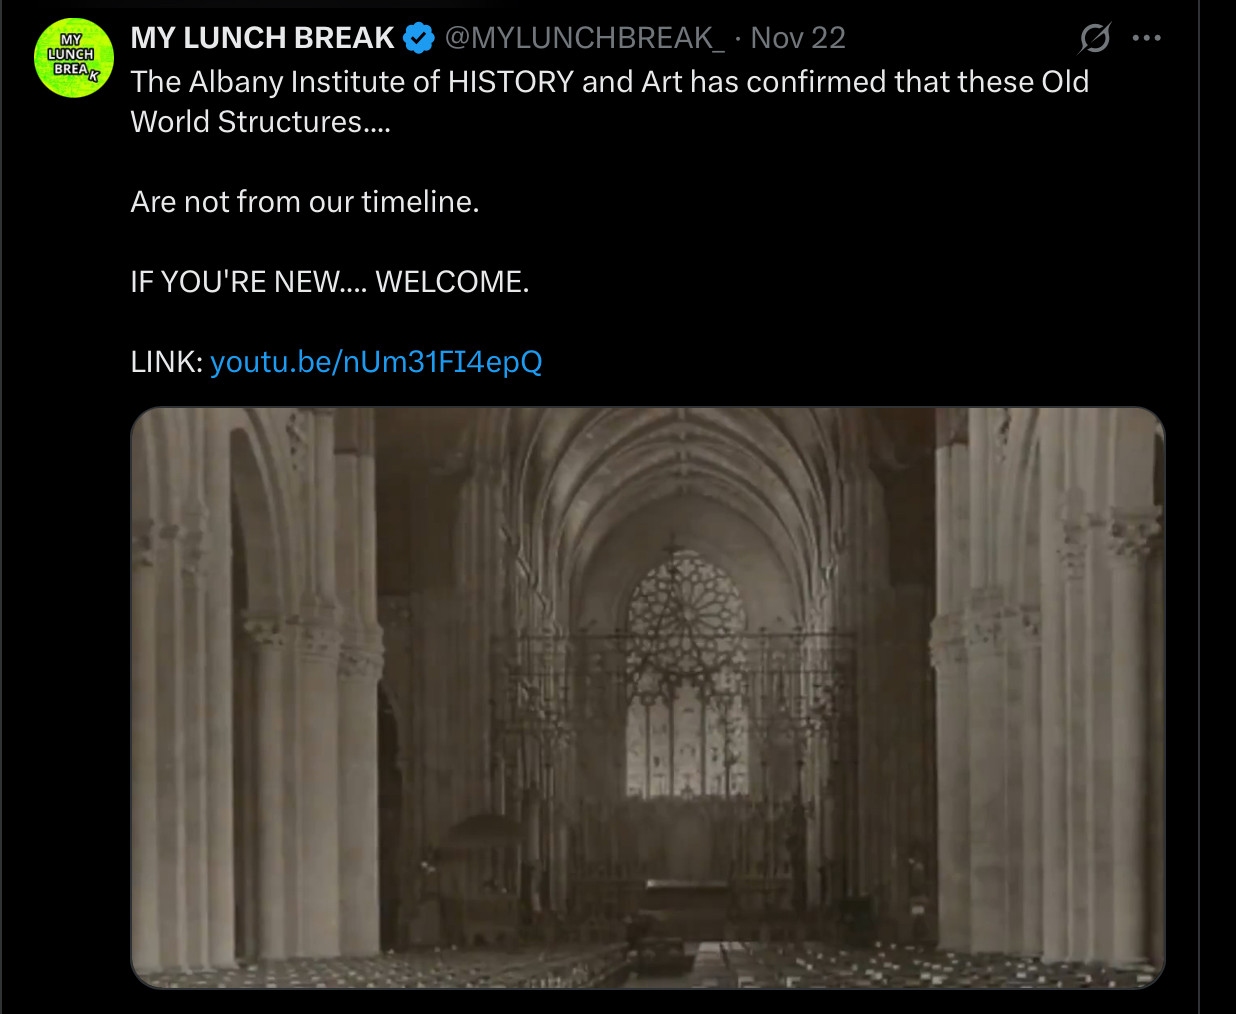The width and height of the screenshot is (1236, 1014).
Task: Open the youtu.be/nUm31FI4epQ link
Action: click(x=376, y=362)
